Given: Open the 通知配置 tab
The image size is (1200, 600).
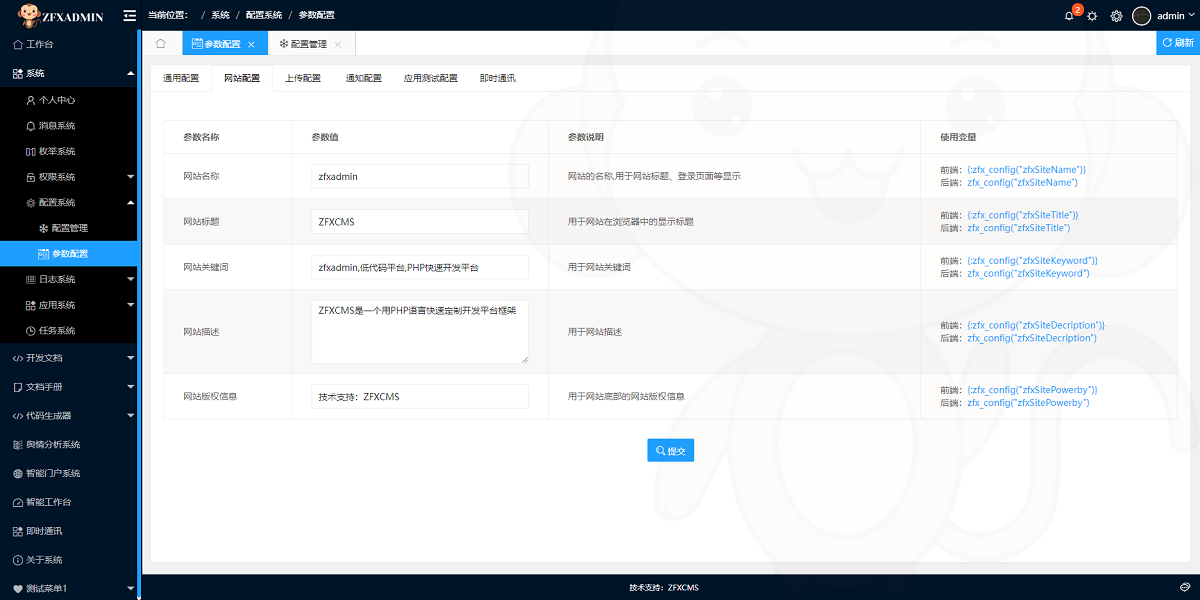Looking at the screenshot, I should click(363, 78).
